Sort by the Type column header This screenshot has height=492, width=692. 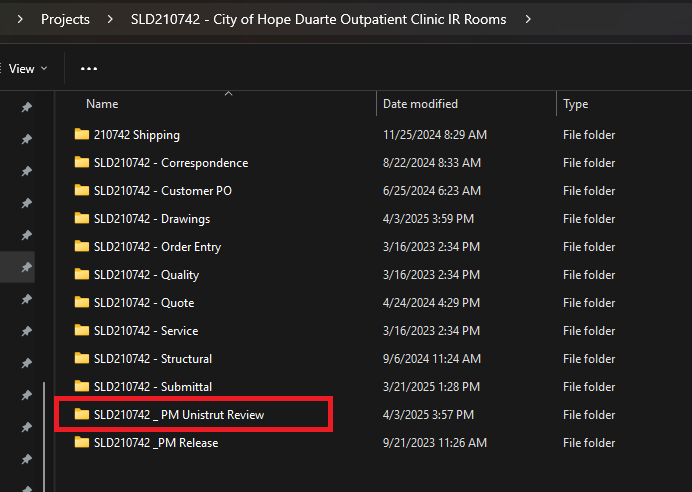[575, 104]
